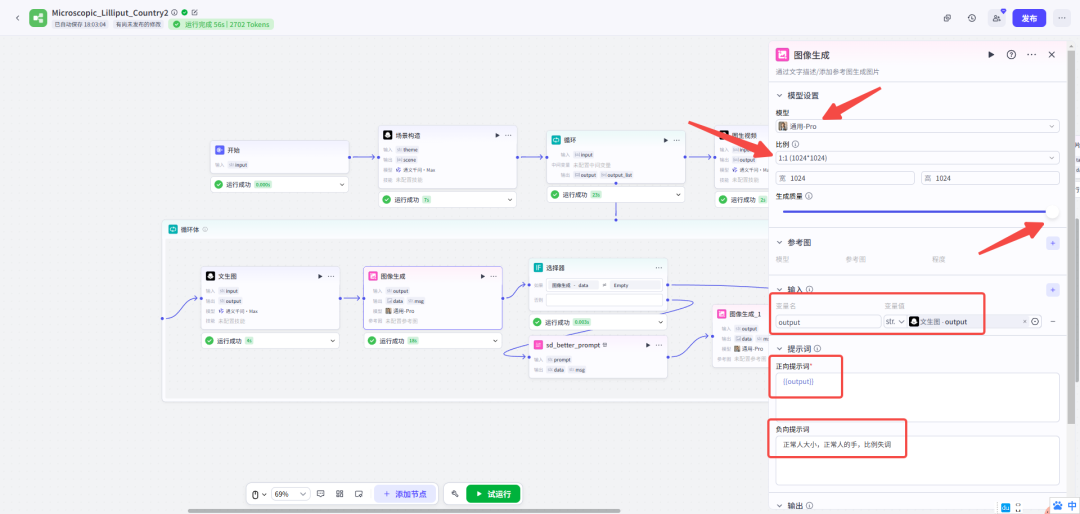Open the debug tool icon beside 试运行
1080x514 pixels.
tap(455, 494)
